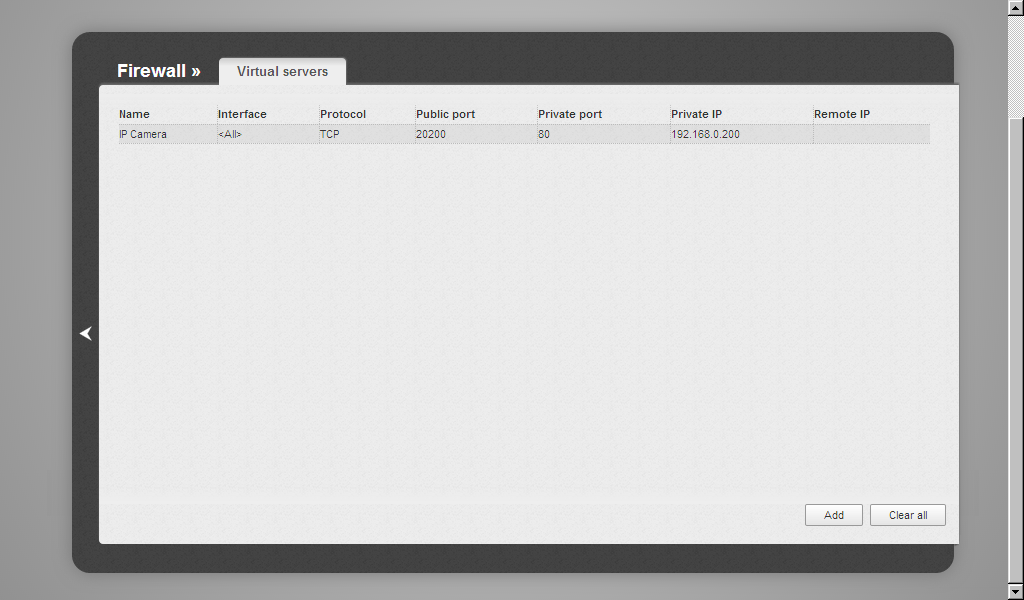Click private port value 80
The image size is (1024, 600).
pyautogui.click(x=544, y=134)
